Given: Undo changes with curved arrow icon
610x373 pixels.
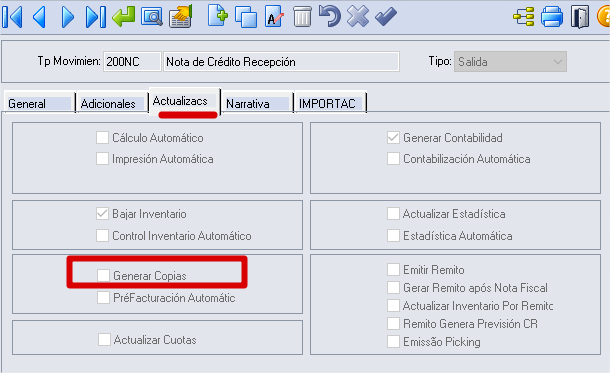Looking at the screenshot, I should (x=330, y=16).
